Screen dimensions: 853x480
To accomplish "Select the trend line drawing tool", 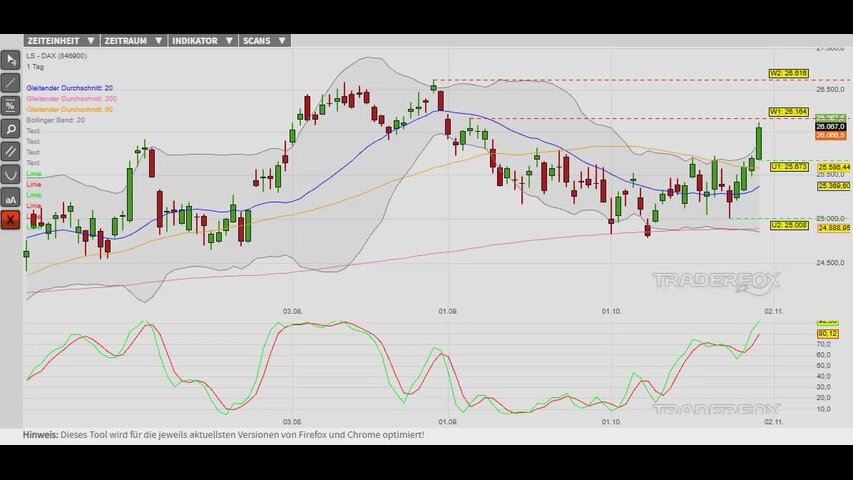I will pos(10,83).
